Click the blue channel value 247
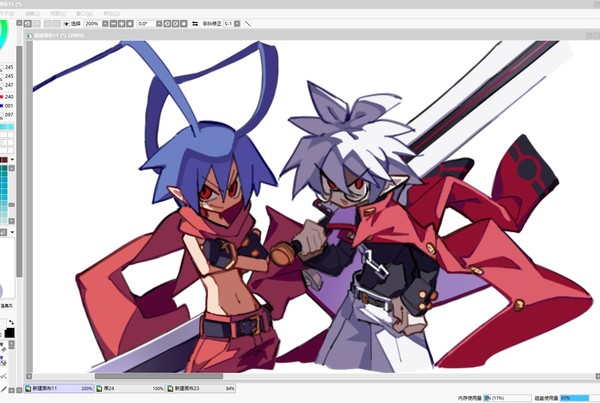Image resolution: width=600 pixels, height=403 pixels. [x=9, y=85]
